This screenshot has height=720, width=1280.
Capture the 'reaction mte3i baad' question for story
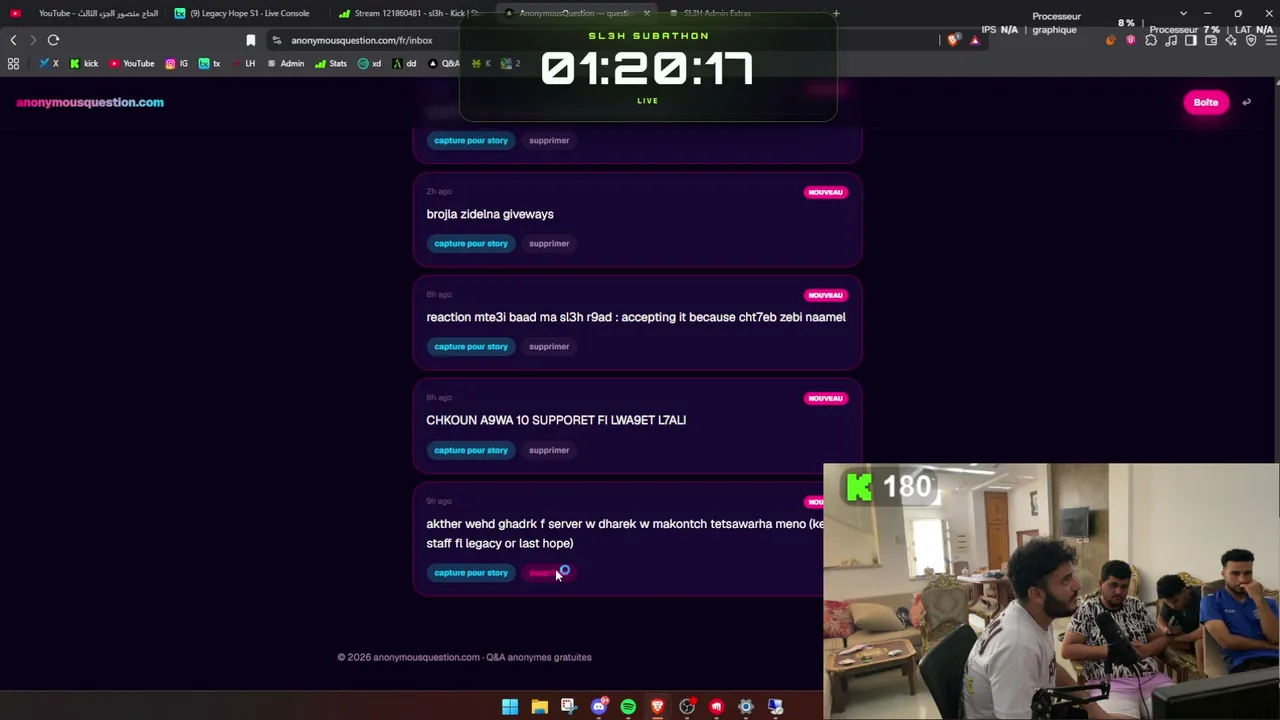tap(471, 346)
